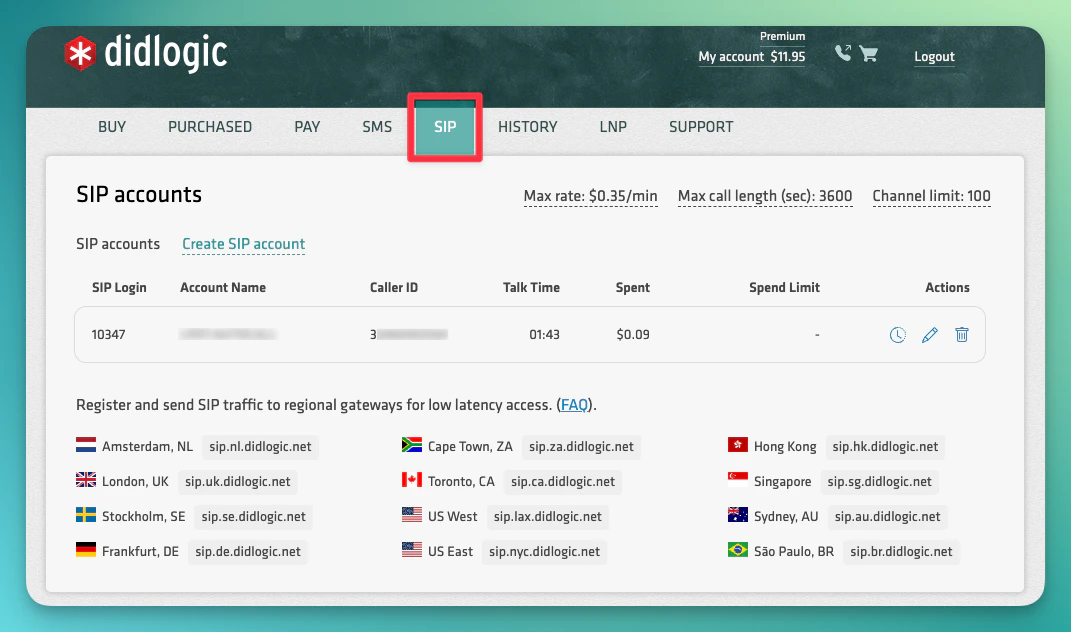Open the FAQ link
The width and height of the screenshot is (1071, 632).
[574, 405]
